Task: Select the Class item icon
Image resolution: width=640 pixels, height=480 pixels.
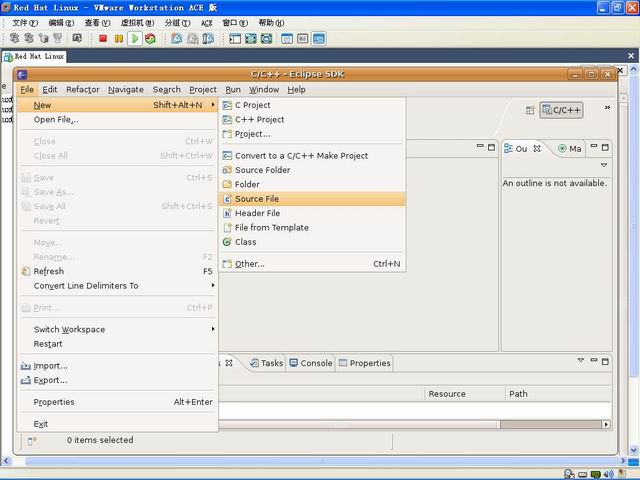Action: 227,242
